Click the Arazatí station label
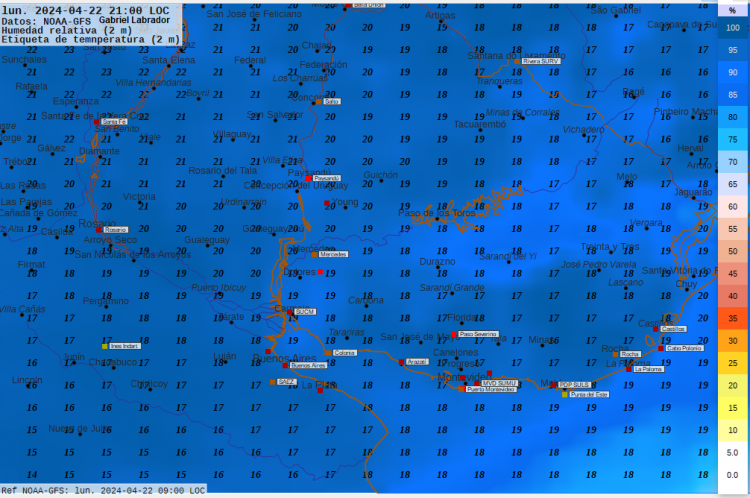Screen dimensions: 750x498 tap(417, 362)
